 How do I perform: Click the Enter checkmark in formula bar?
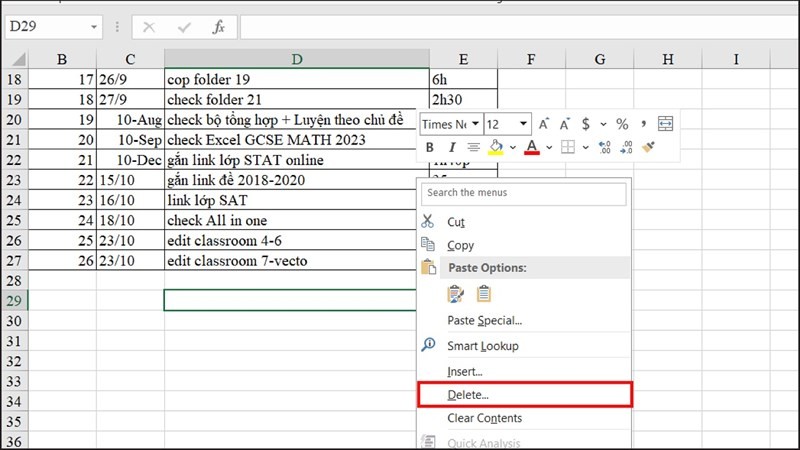pos(184,27)
